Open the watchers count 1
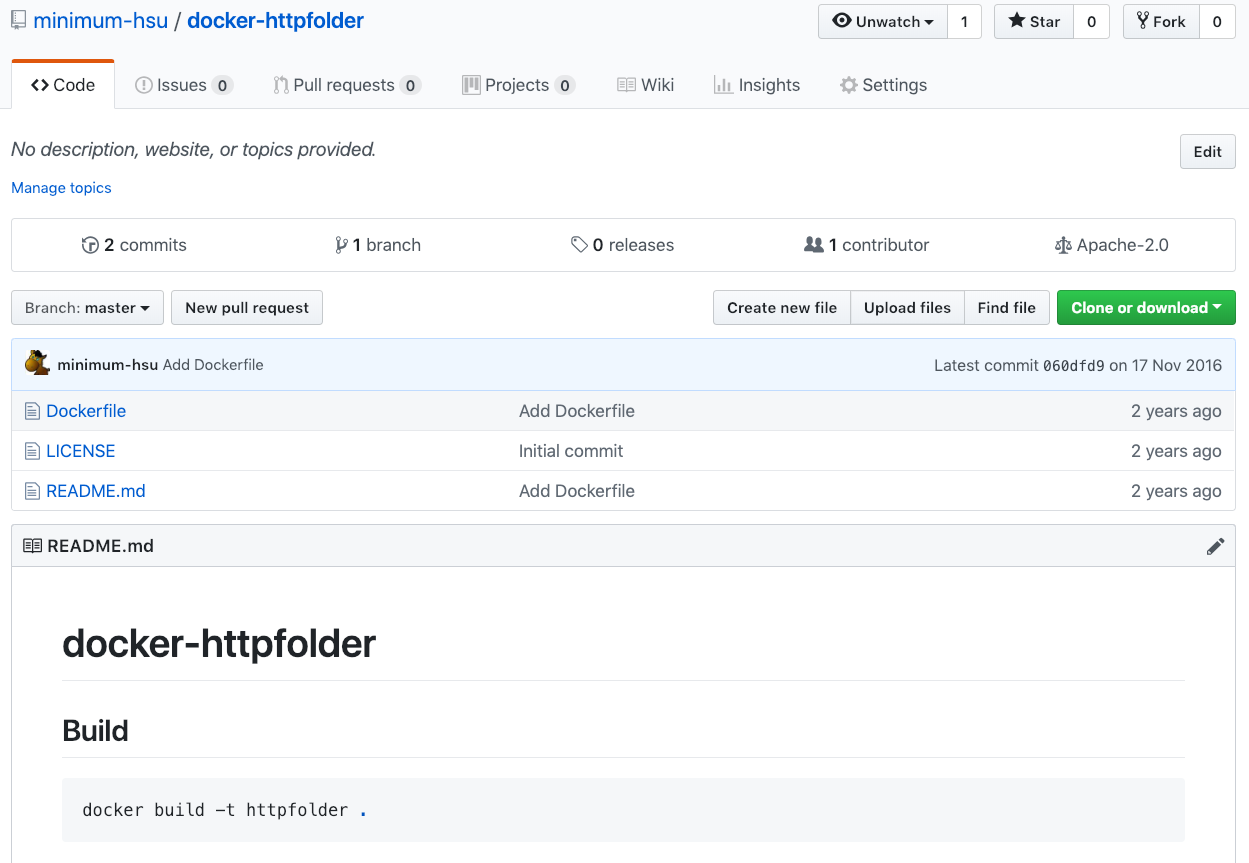The image size is (1249, 863). [964, 22]
